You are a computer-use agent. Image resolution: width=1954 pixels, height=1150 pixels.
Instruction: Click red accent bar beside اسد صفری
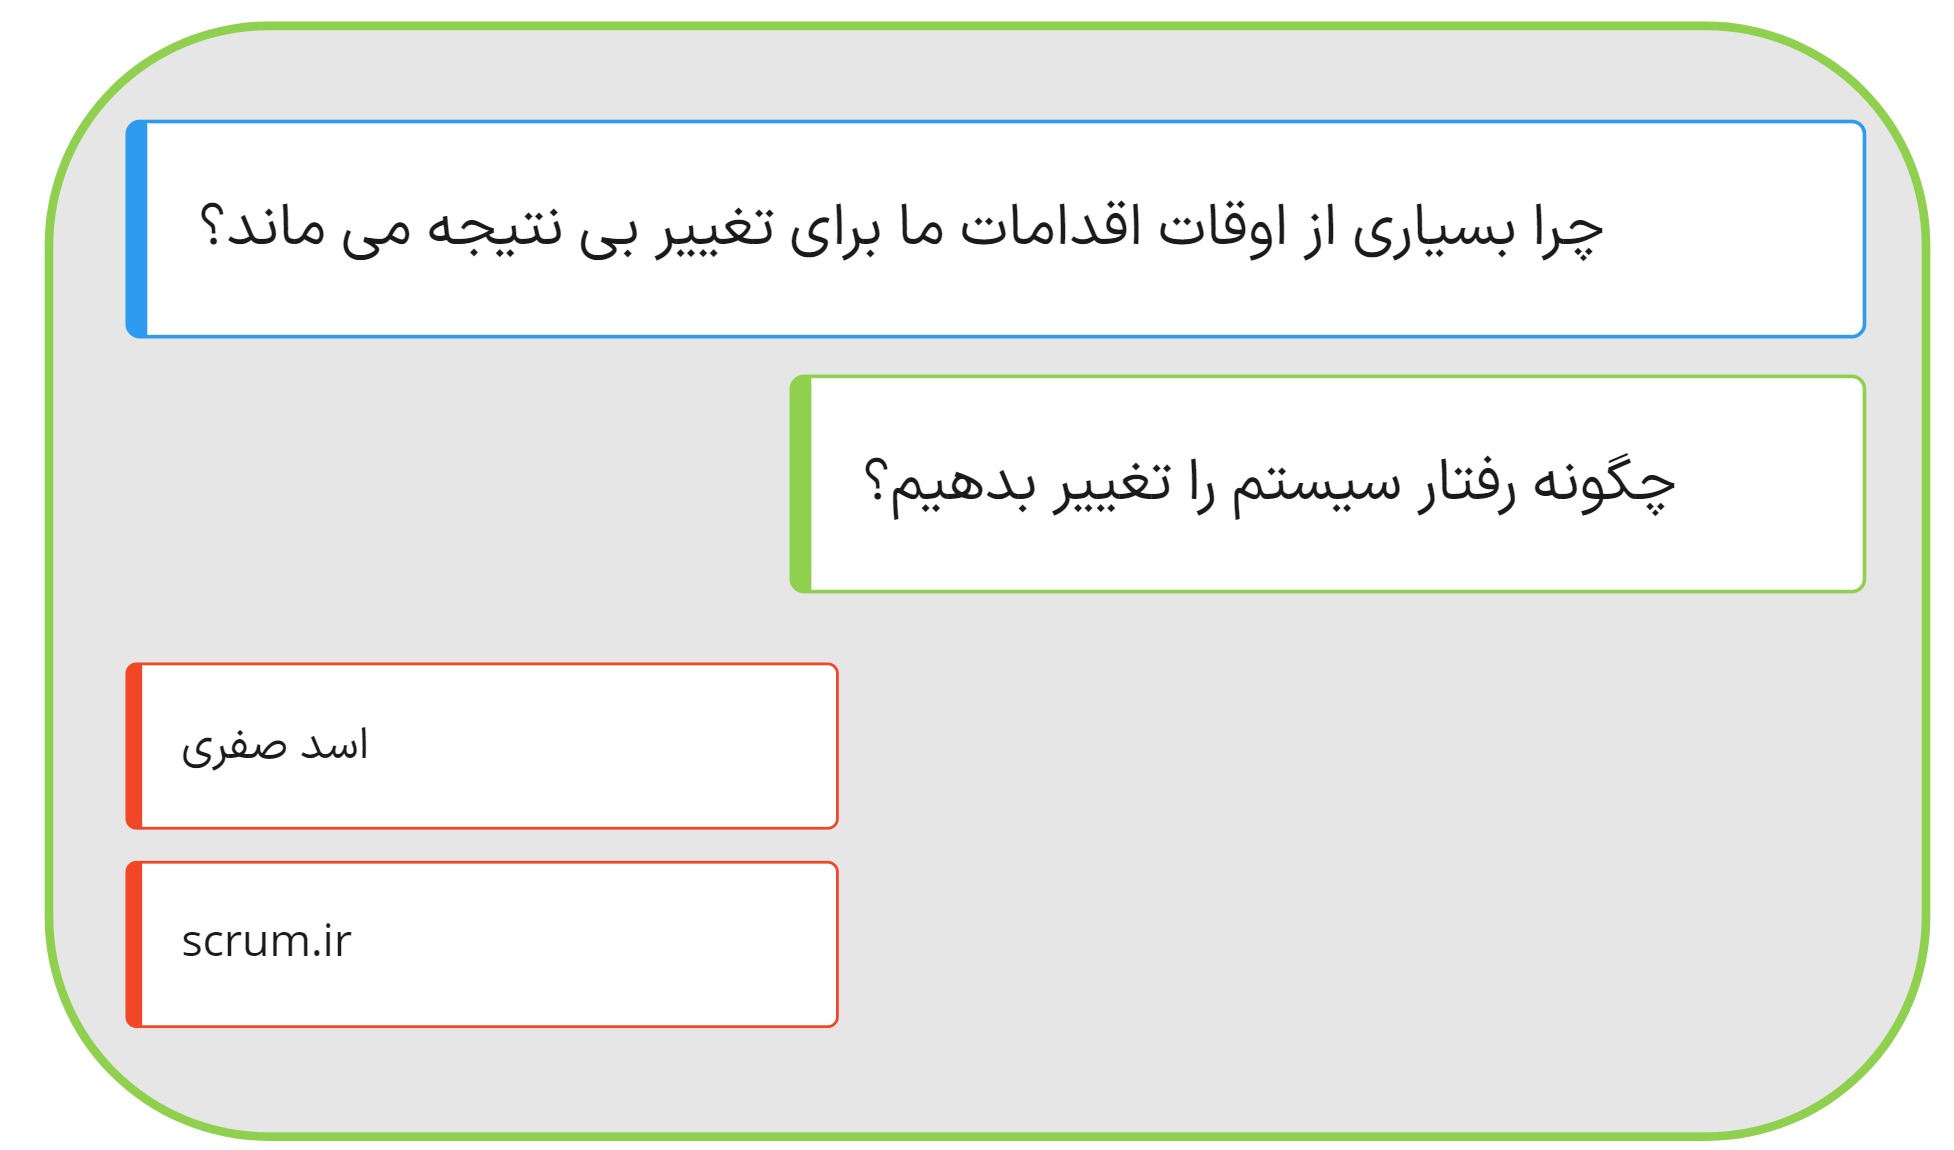coord(134,746)
